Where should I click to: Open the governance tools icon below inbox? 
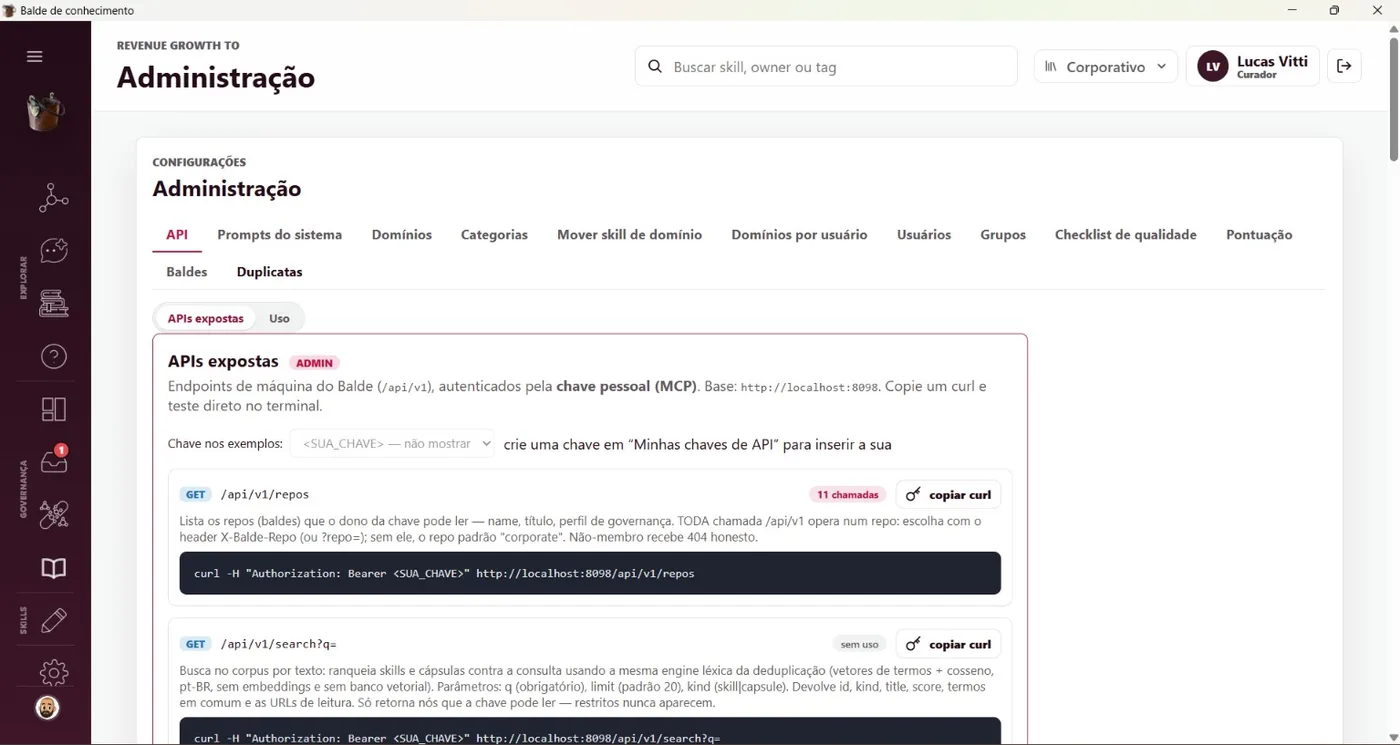click(x=53, y=515)
